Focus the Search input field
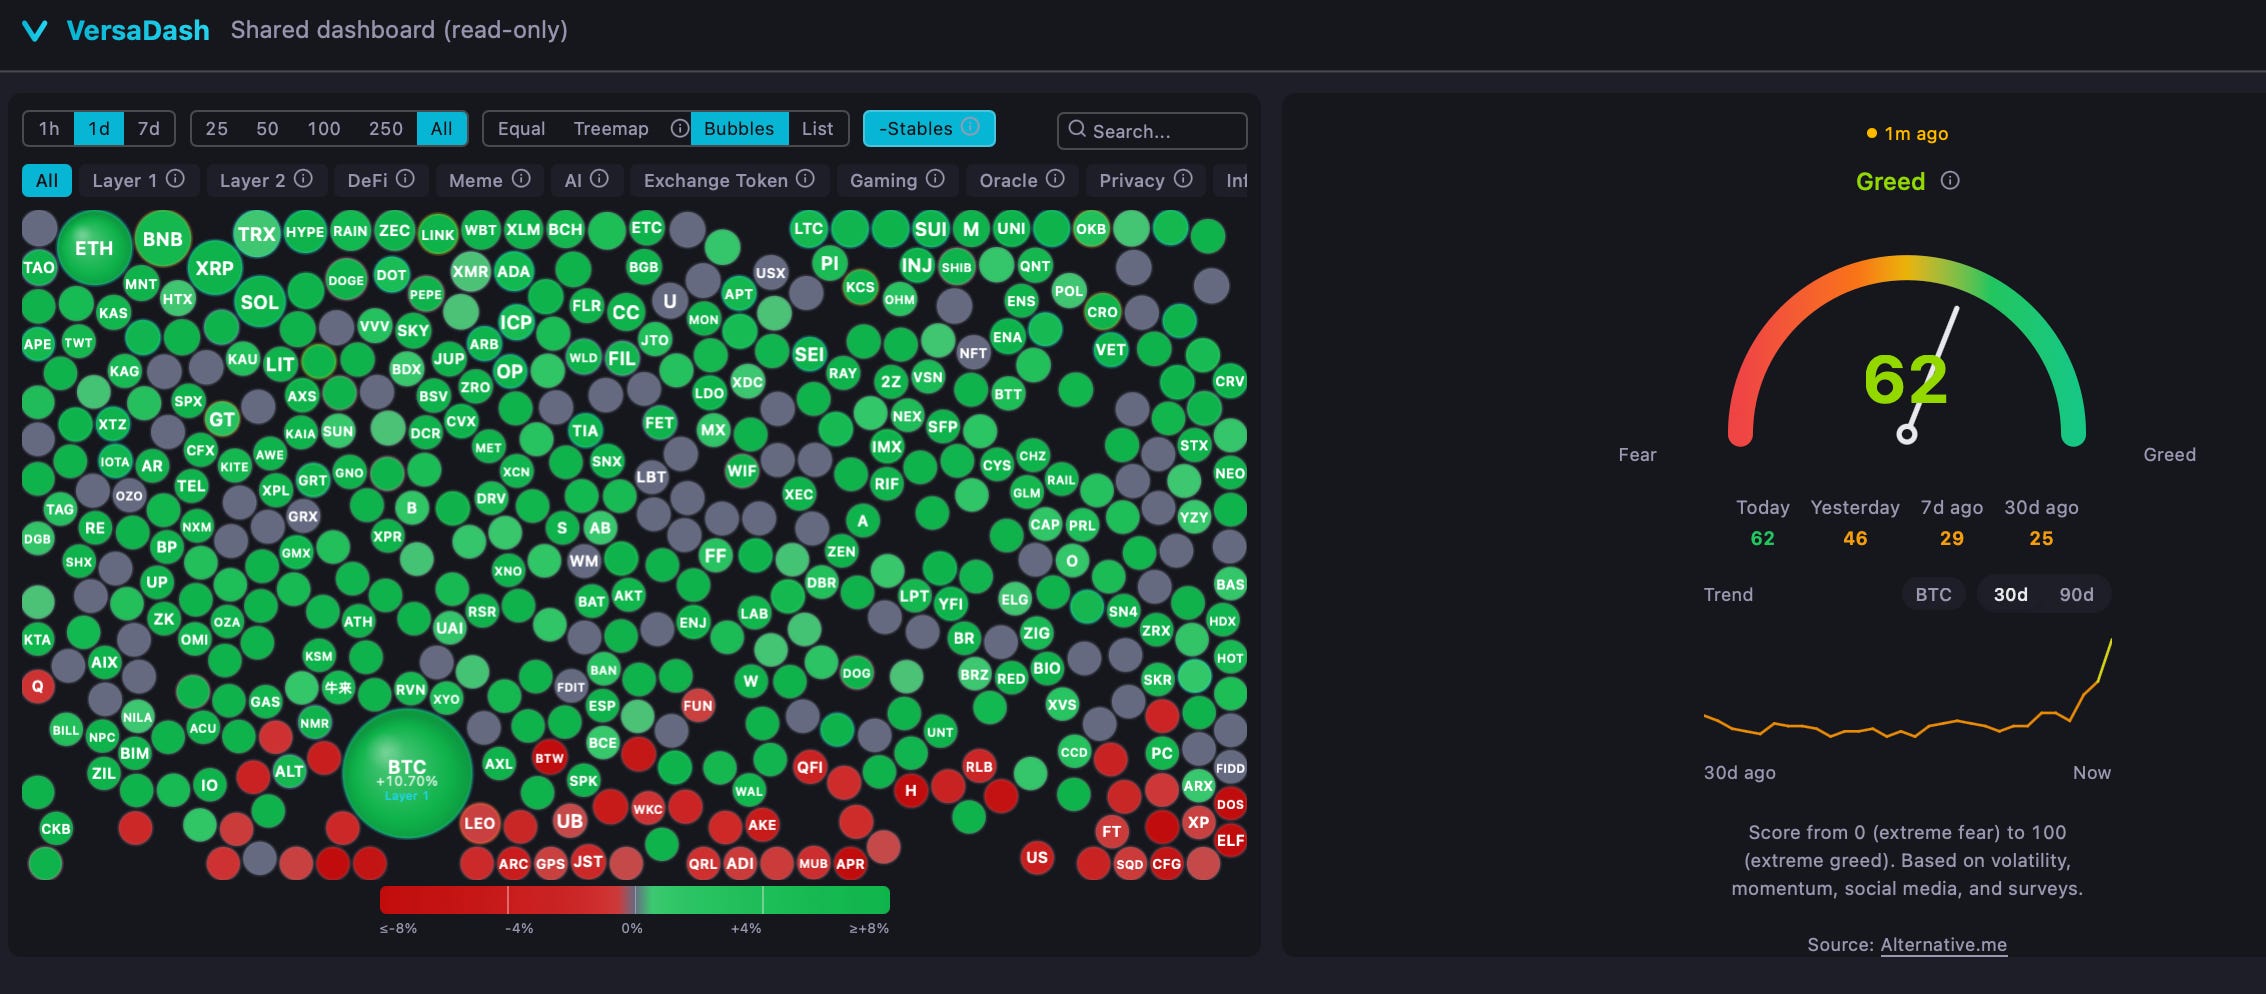2266x994 pixels. point(1152,130)
